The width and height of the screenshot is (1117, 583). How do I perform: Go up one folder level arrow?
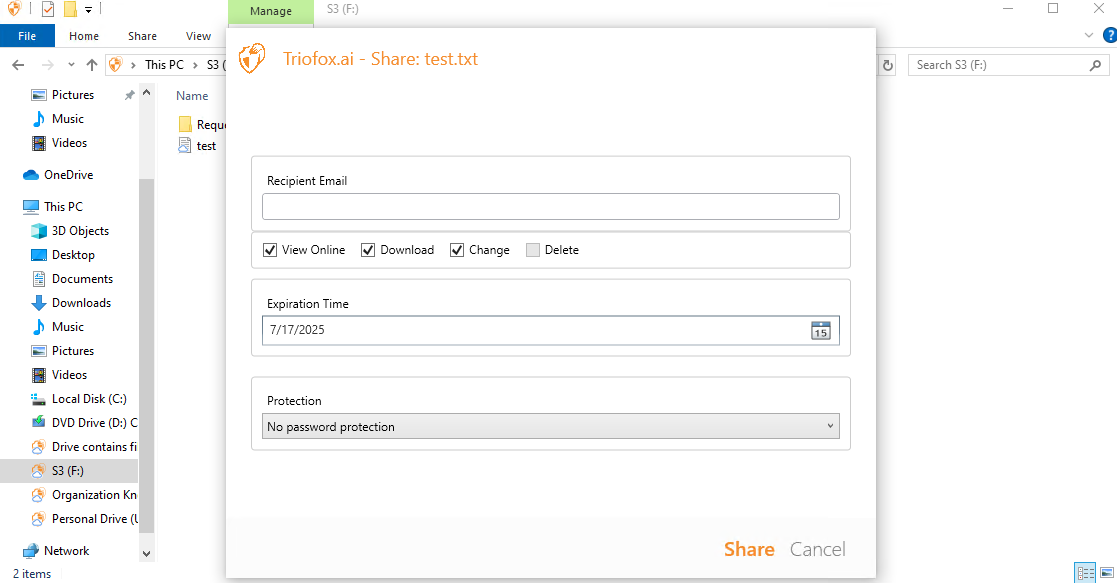point(92,65)
